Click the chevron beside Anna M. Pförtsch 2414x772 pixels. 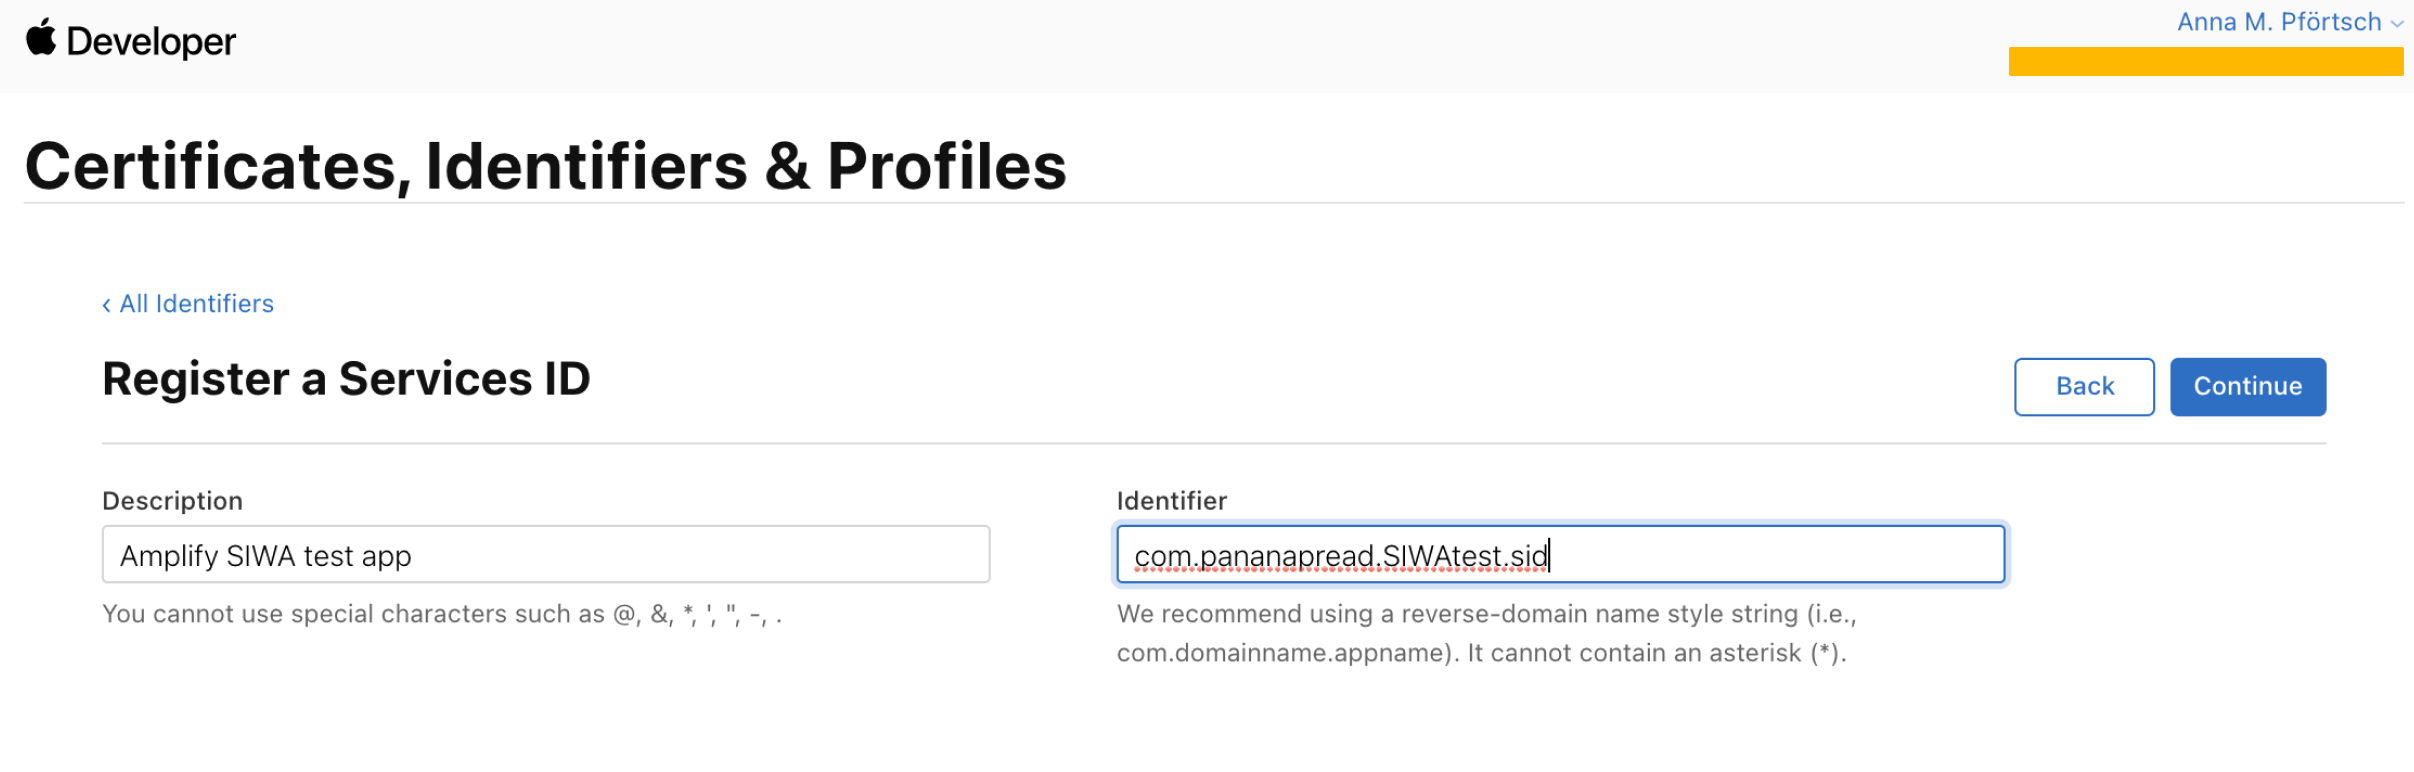(2399, 22)
